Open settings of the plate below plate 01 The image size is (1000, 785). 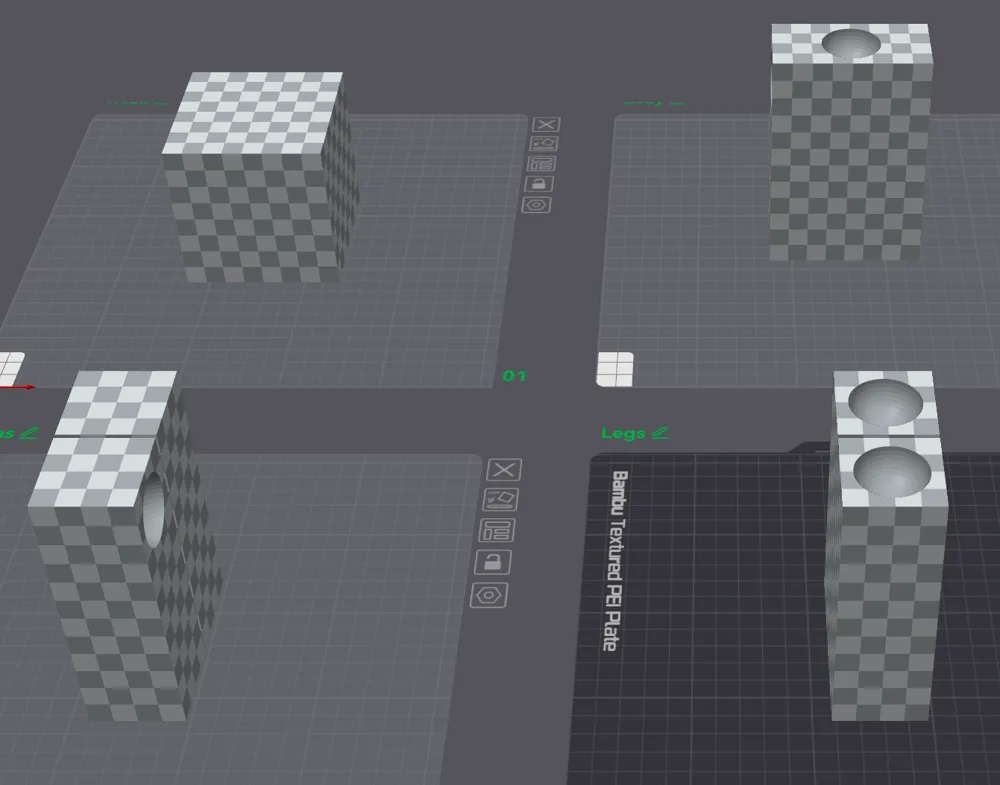[489, 595]
